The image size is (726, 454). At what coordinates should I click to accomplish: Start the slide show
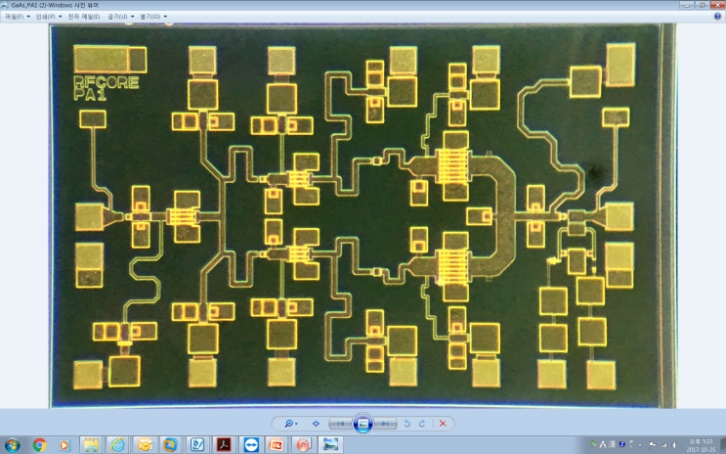(363, 423)
